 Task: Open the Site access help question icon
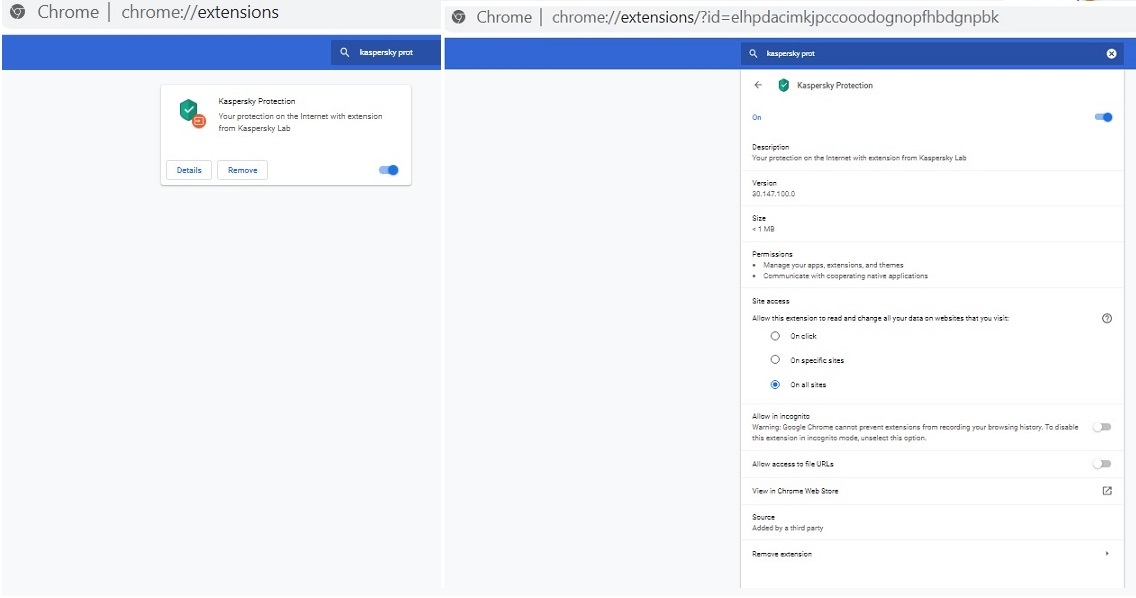coord(1107,318)
